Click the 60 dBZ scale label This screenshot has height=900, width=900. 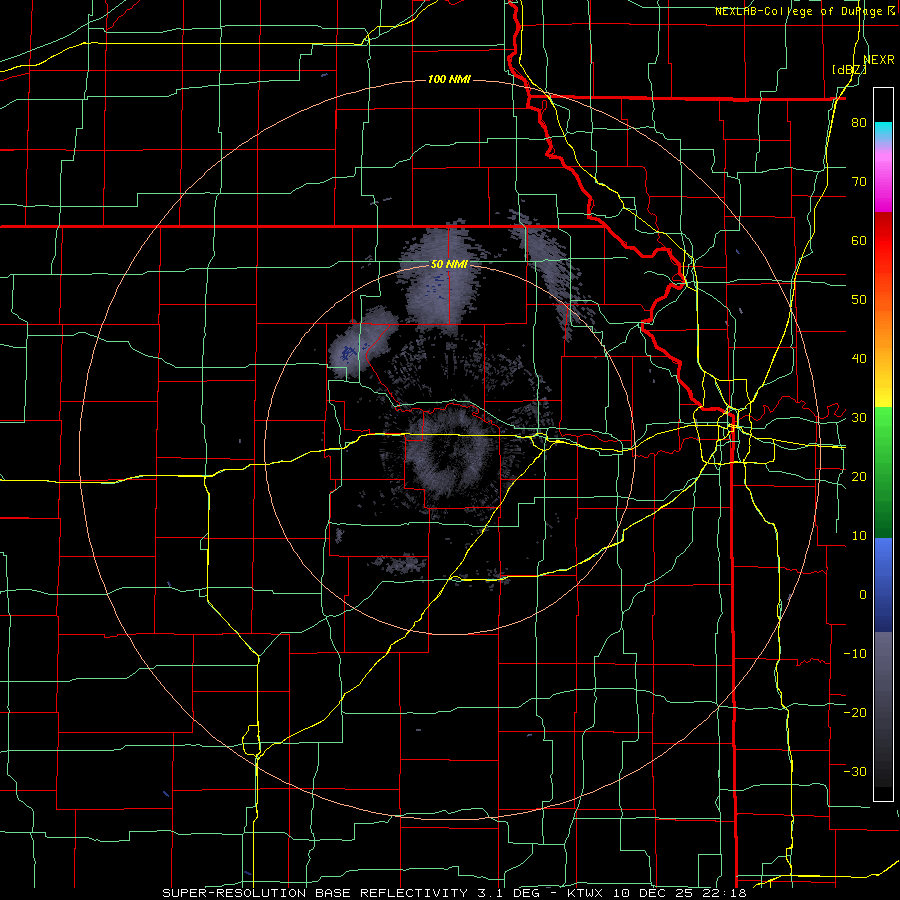pyautogui.click(x=859, y=240)
